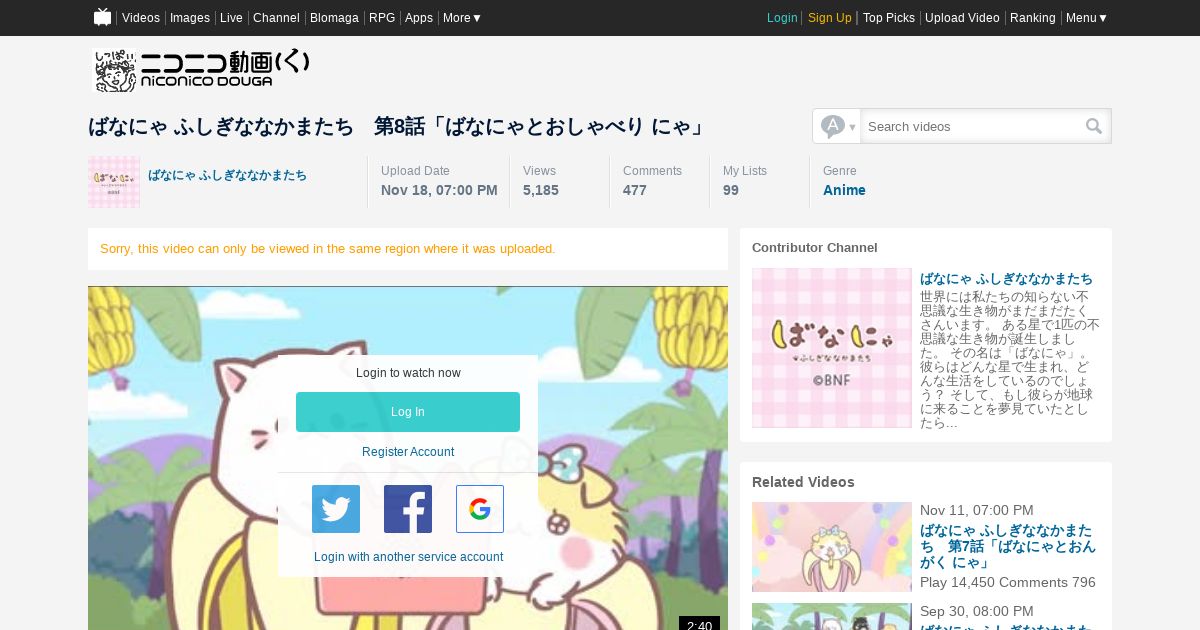The image size is (1200, 630).
Task: Click the Login link at top right
Action: tap(782, 18)
